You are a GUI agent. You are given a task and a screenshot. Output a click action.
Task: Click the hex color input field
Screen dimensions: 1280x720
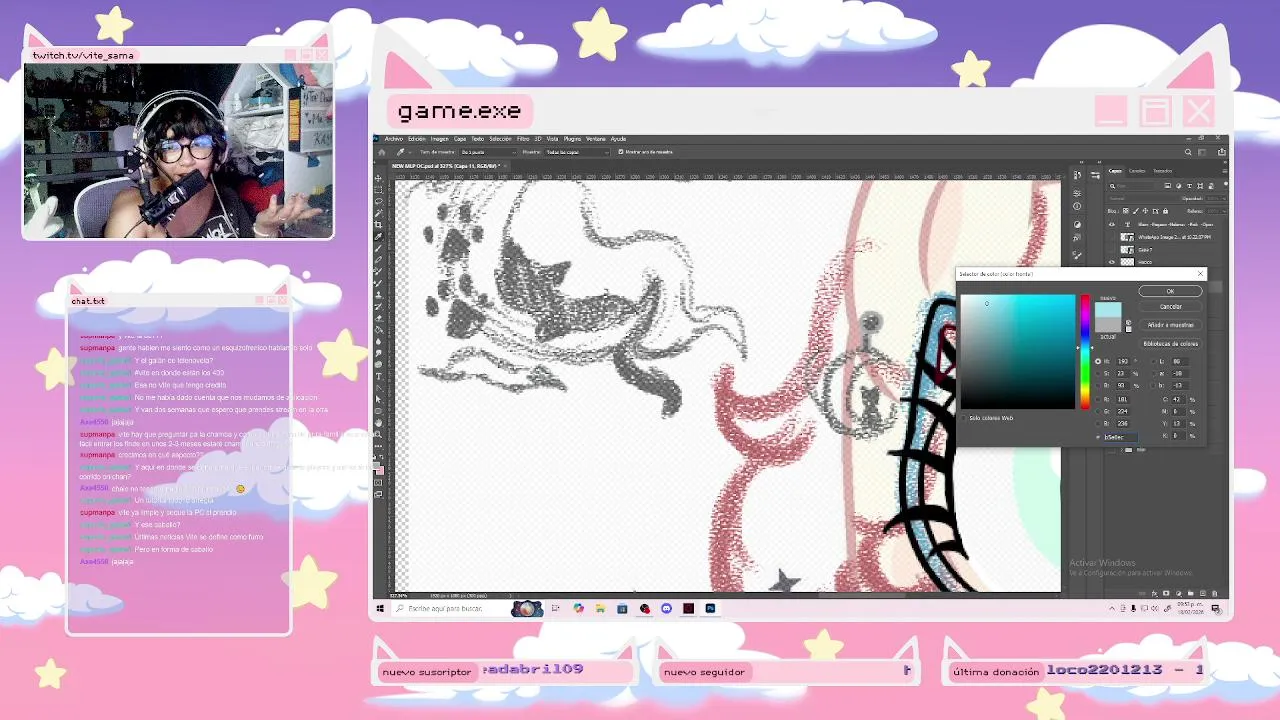1121,437
